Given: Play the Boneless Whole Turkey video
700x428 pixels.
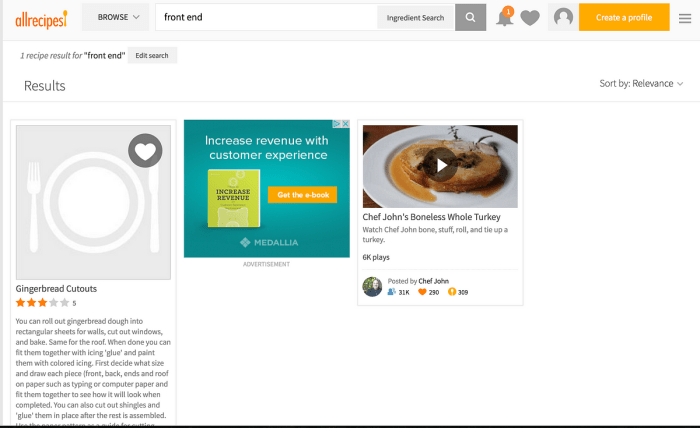Looking at the screenshot, I should click(x=440, y=165).
